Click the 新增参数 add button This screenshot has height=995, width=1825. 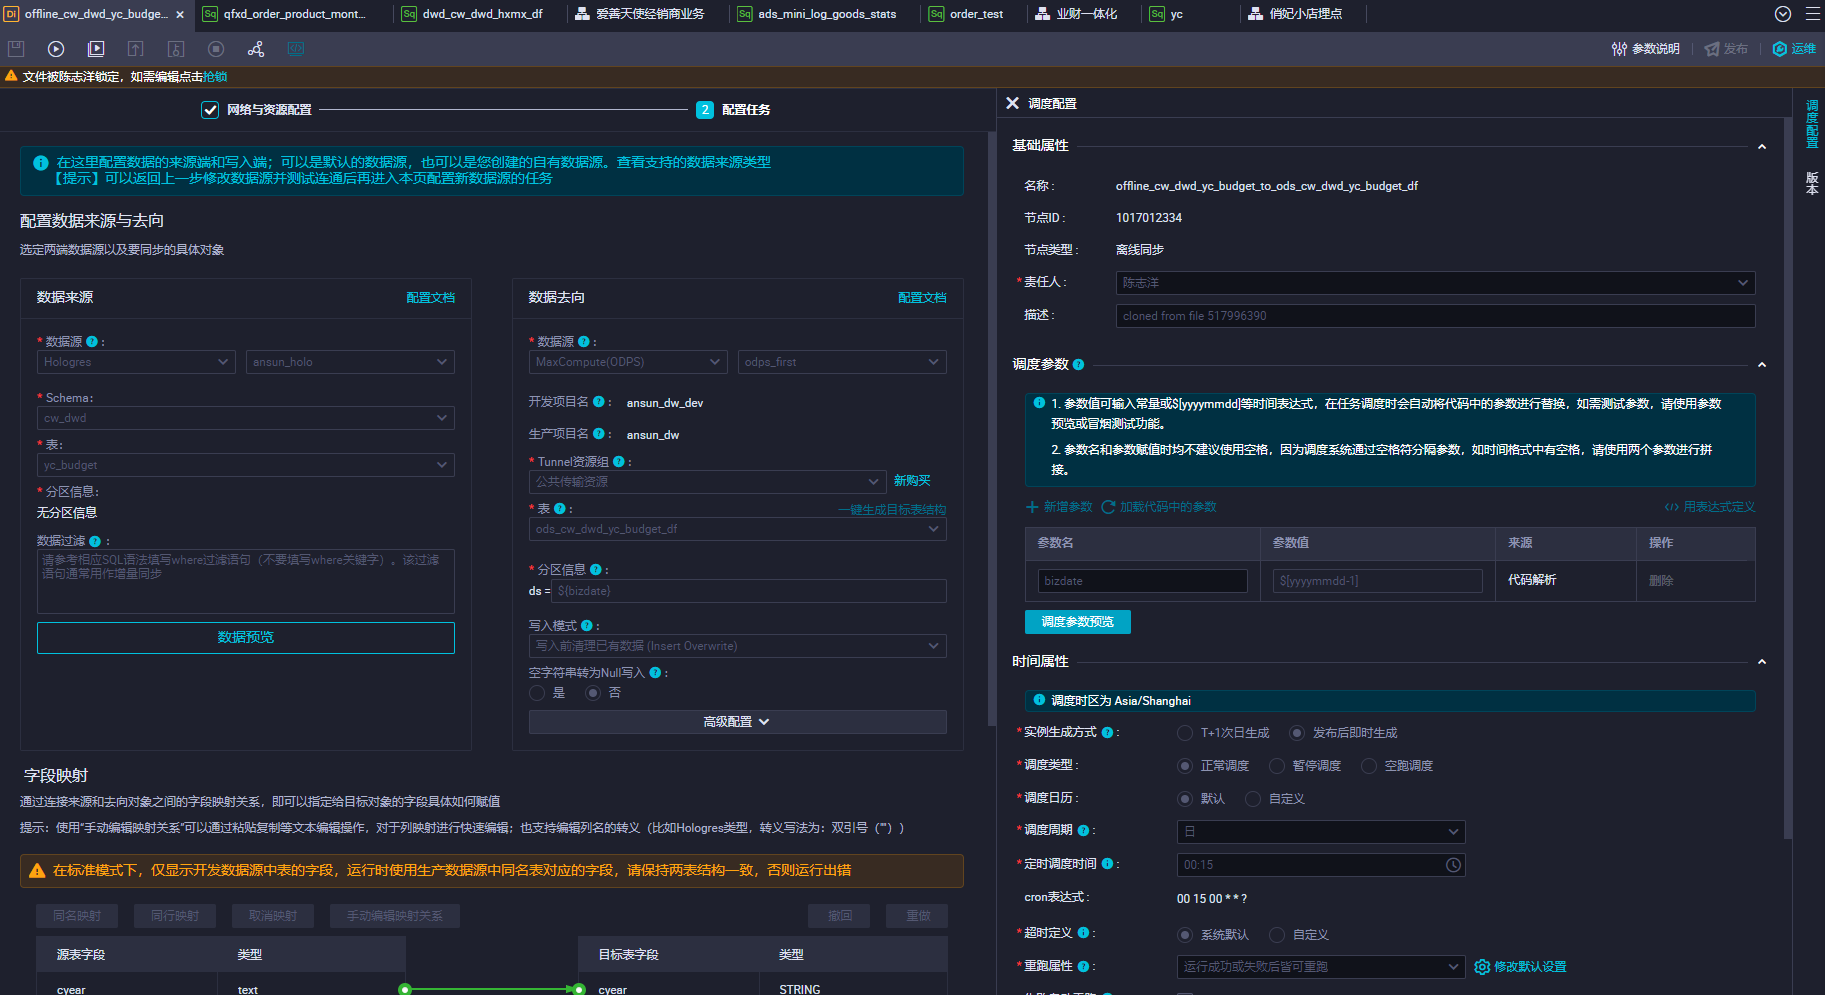1059,507
